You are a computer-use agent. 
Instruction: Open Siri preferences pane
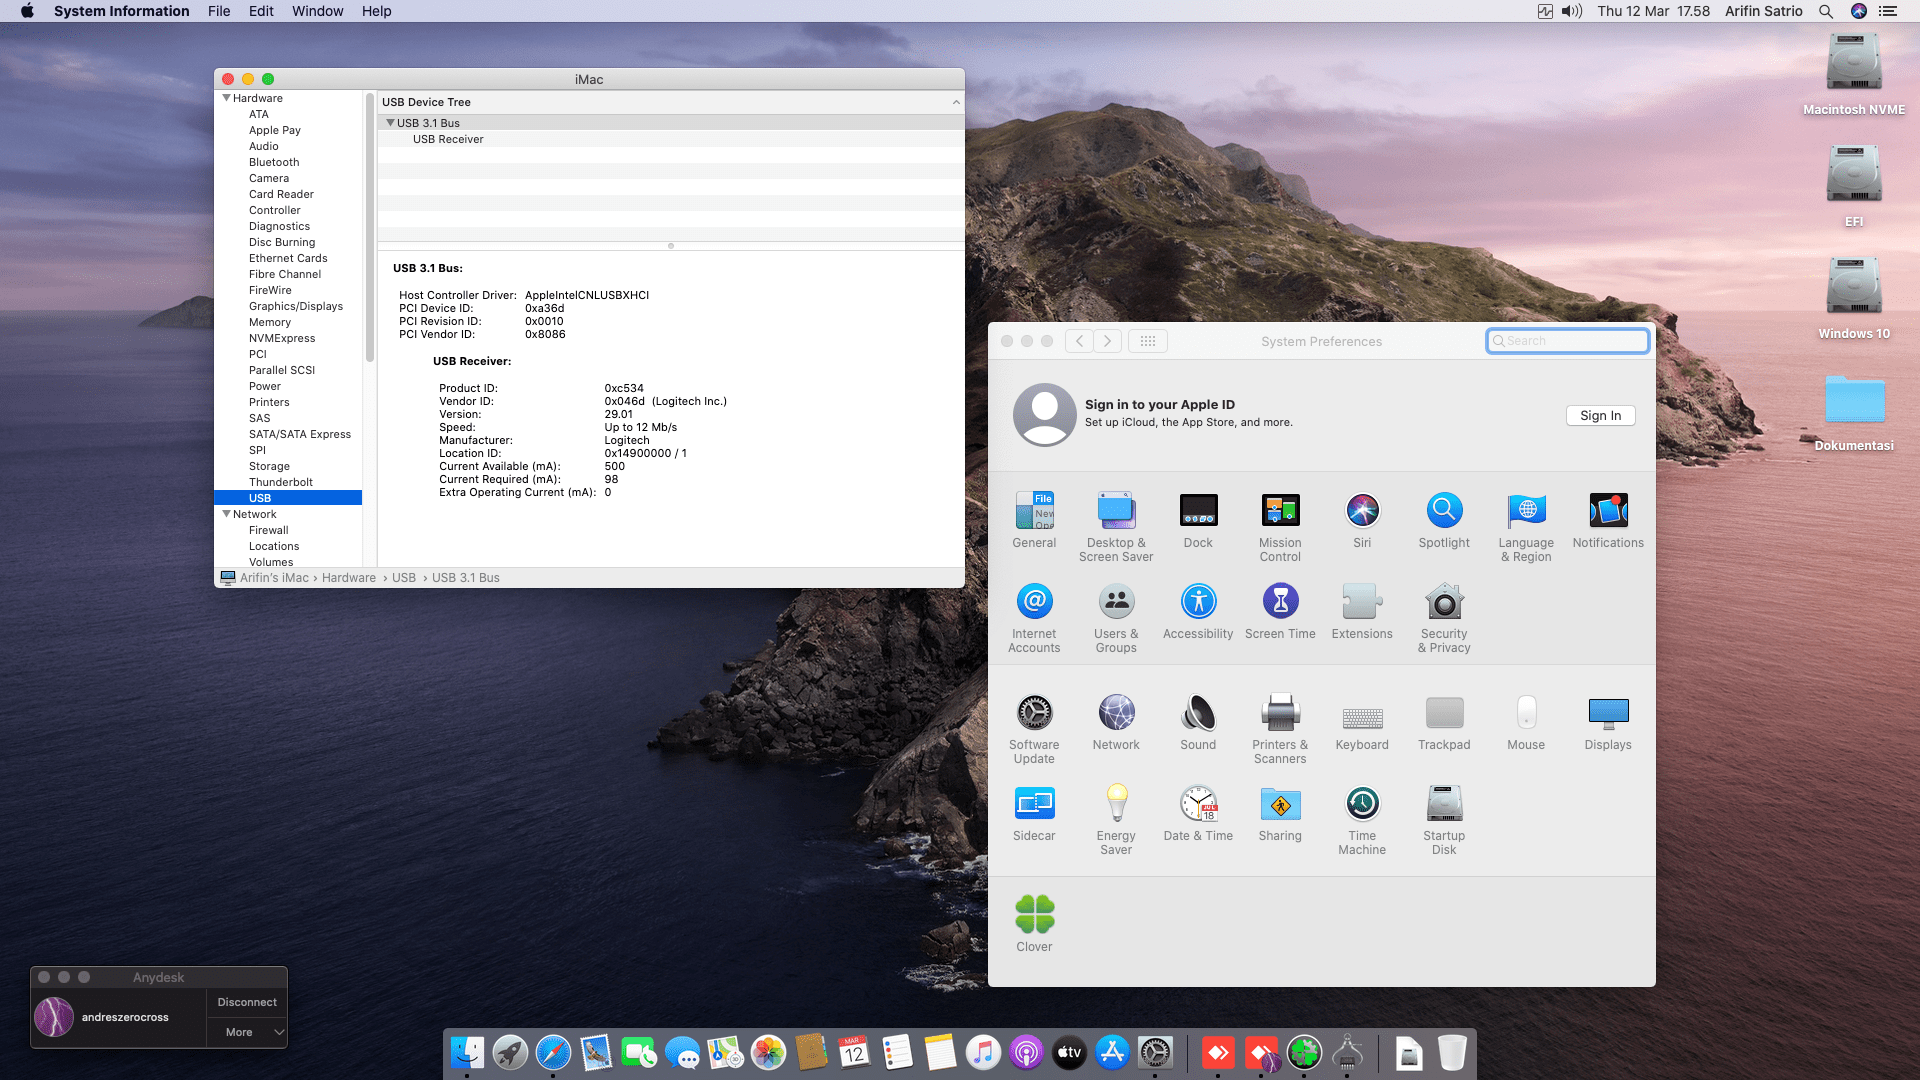tap(1362, 520)
